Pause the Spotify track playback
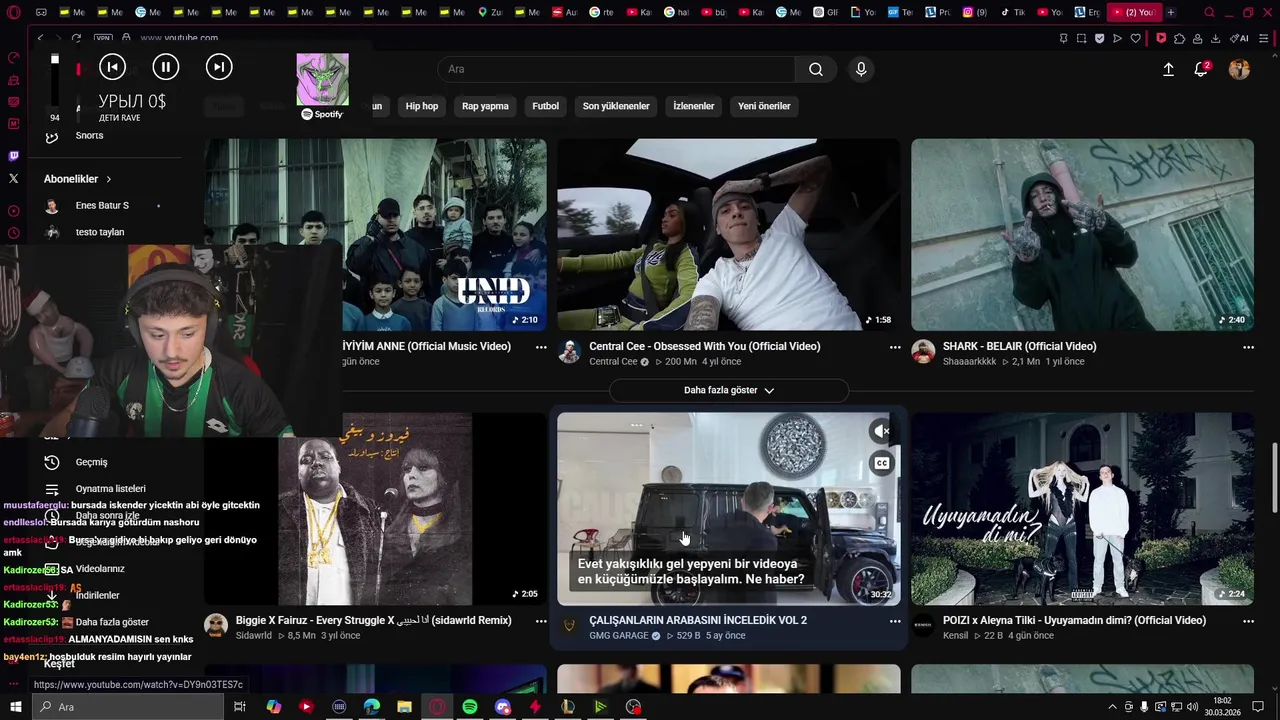Image resolution: width=1280 pixels, height=720 pixels. point(166,67)
